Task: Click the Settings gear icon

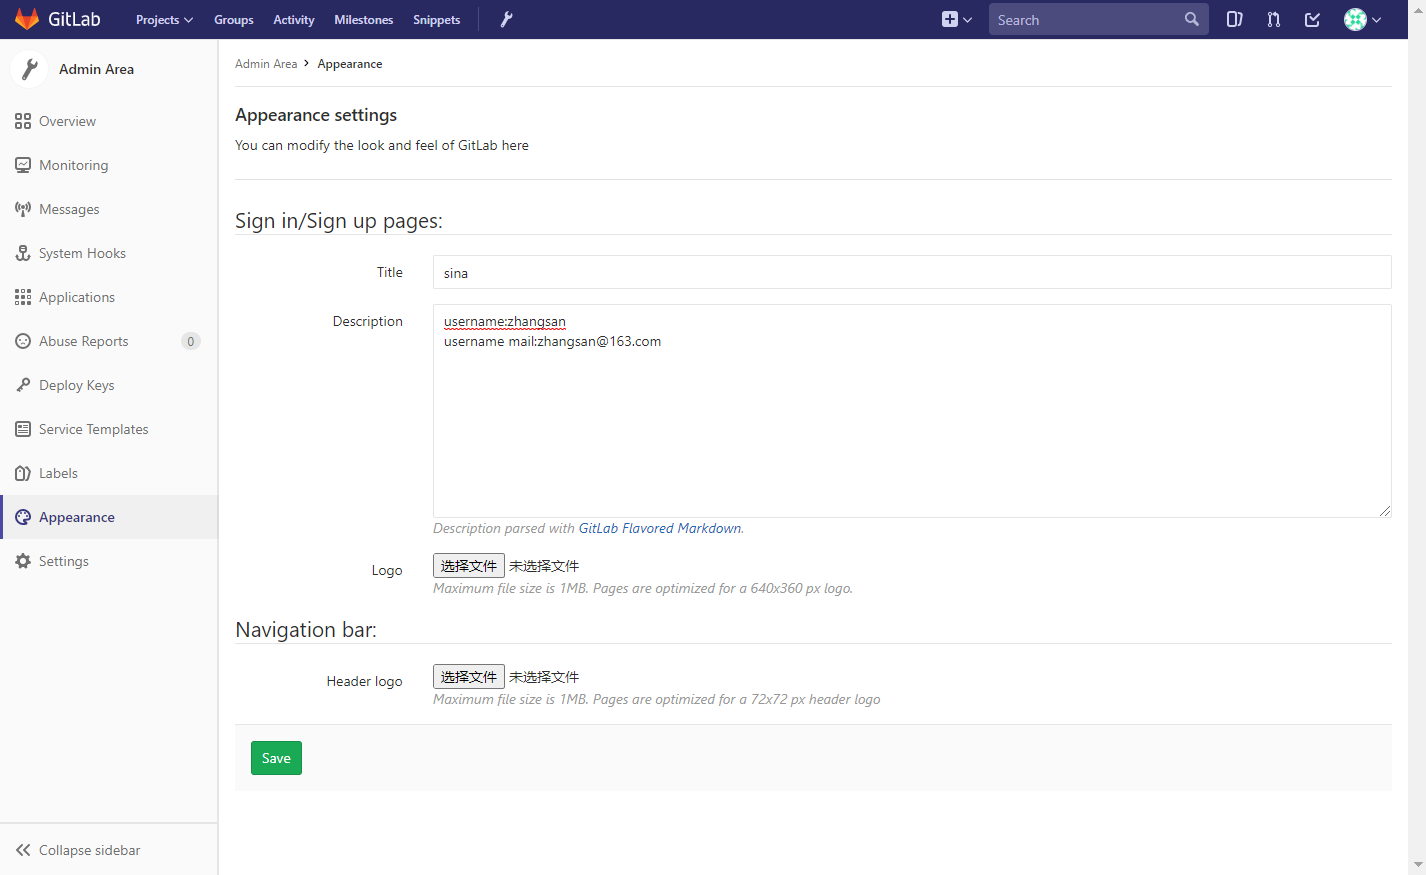Action: (23, 561)
